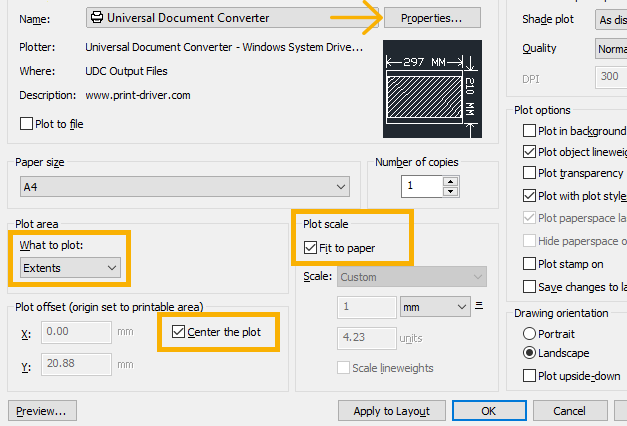Click the printer icon beside Universal Document Converter
The image size is (627, 426).
[x=97, y=17]
